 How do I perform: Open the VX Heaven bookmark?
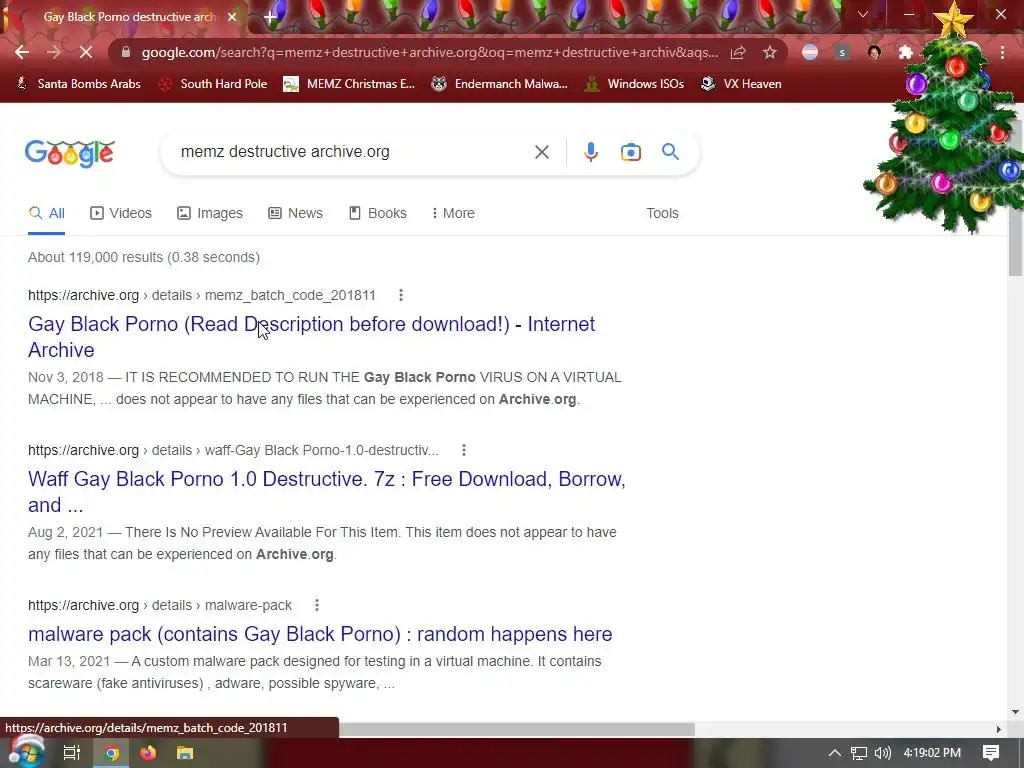[x=741, y=84]
